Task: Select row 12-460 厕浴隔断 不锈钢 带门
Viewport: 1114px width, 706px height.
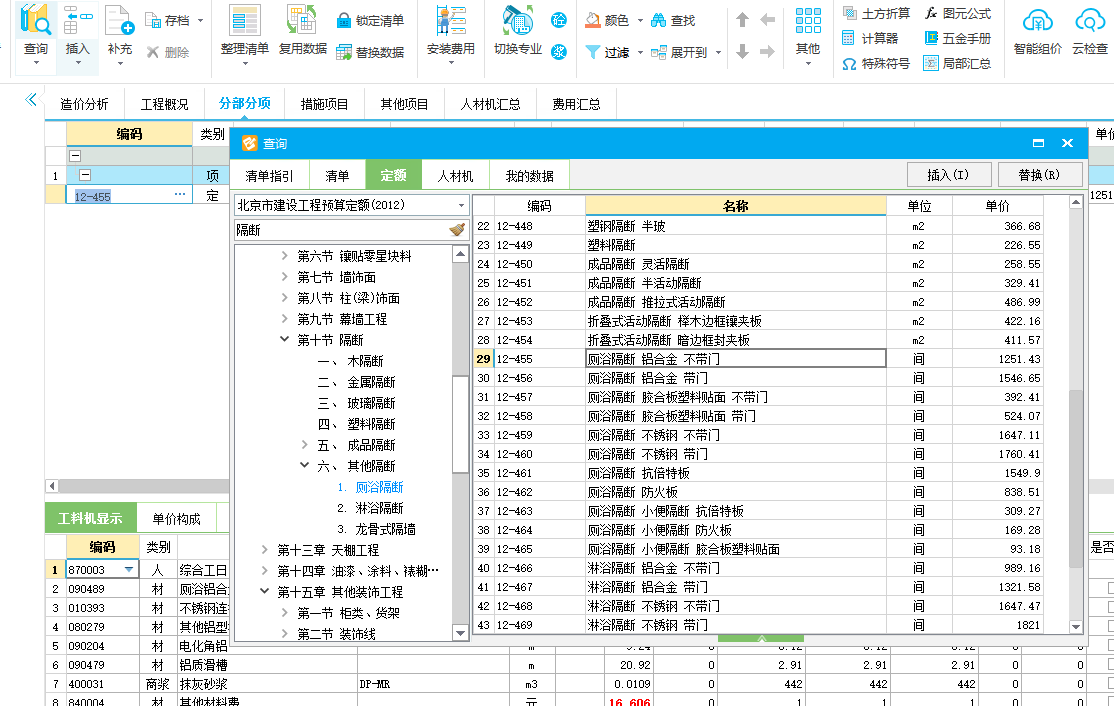Action: tap(758, 454)
